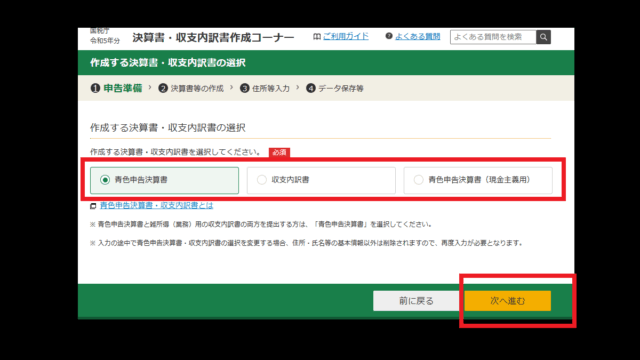This screenshot has height=360, width=640.
Task: Click step 2 決算書等の作成 in progress bar
Action: (x=191, y=88)
